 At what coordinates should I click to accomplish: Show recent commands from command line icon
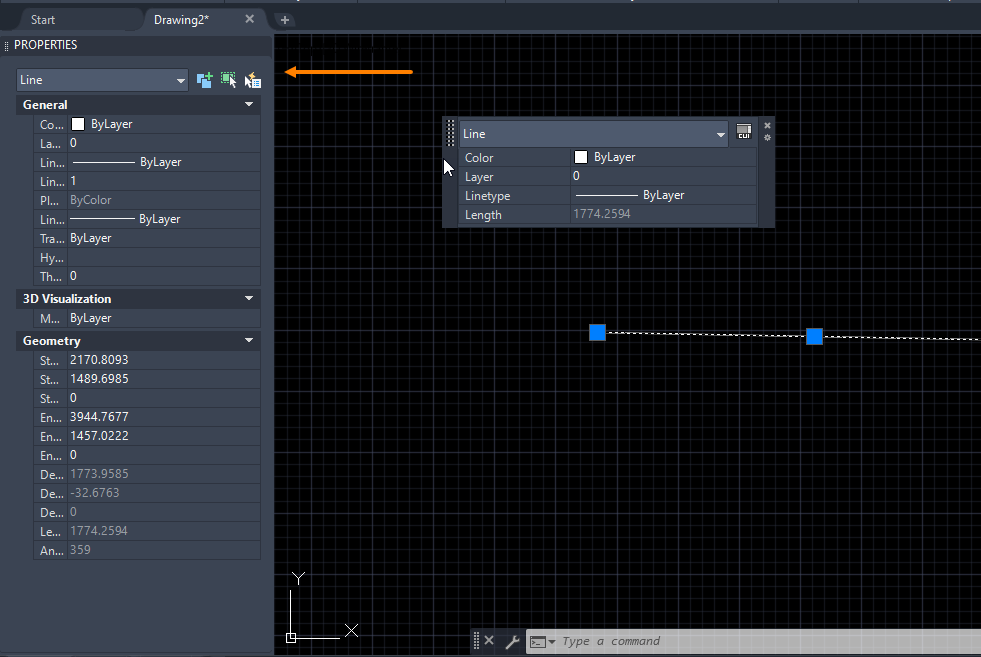(x=542, y=642)
